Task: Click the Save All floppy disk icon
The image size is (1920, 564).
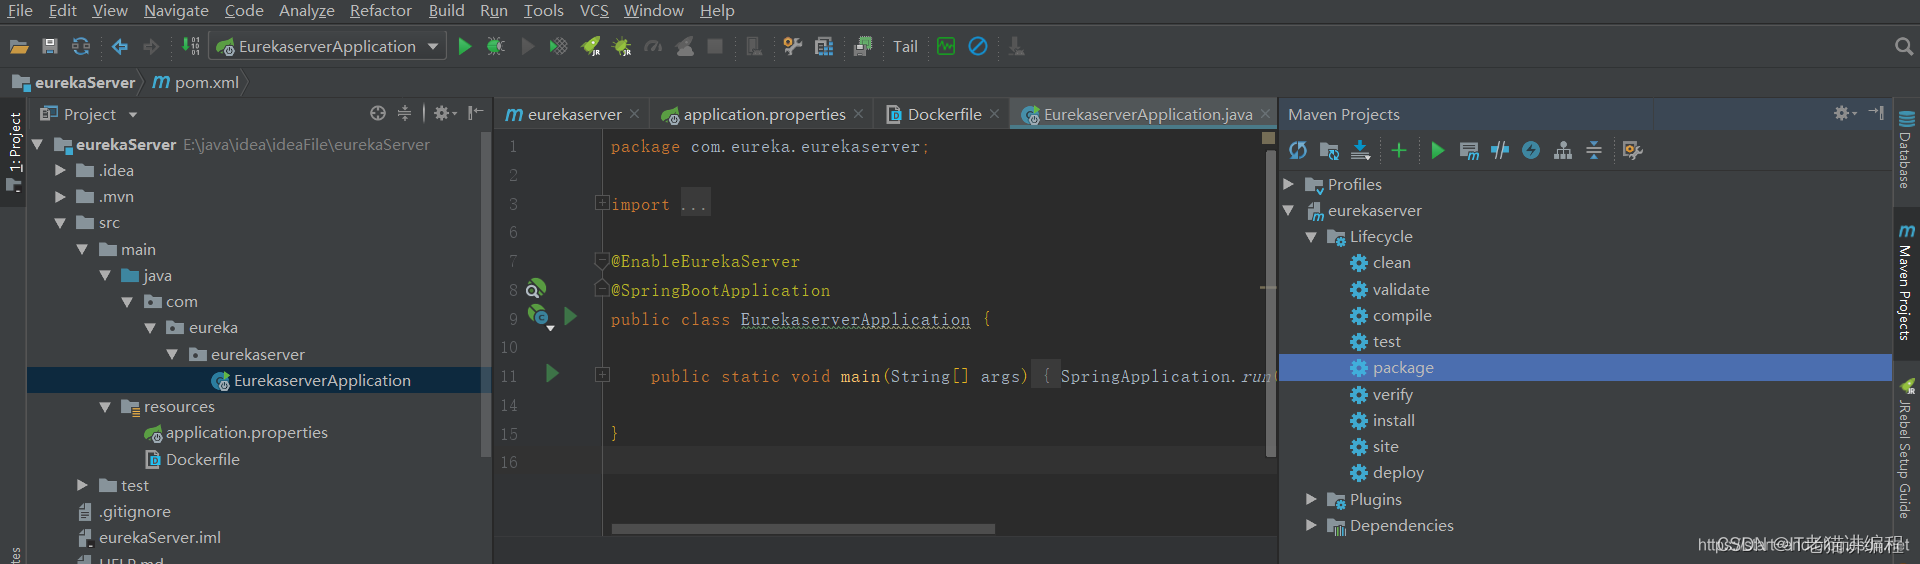Action: pyautogui.click(x=50, y=46)
